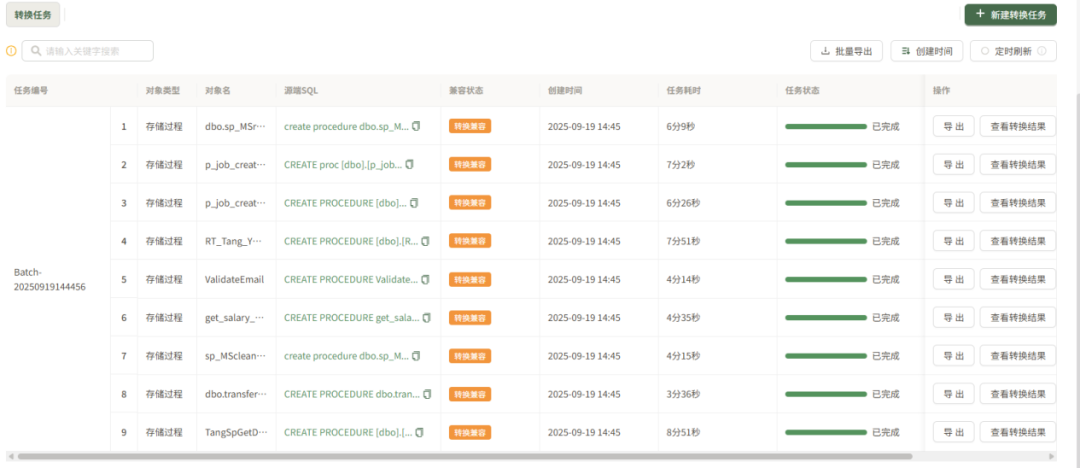Click progress bar of the 8分51秒 task
The image size is (1080, 468).
click(x=826, y=432)
